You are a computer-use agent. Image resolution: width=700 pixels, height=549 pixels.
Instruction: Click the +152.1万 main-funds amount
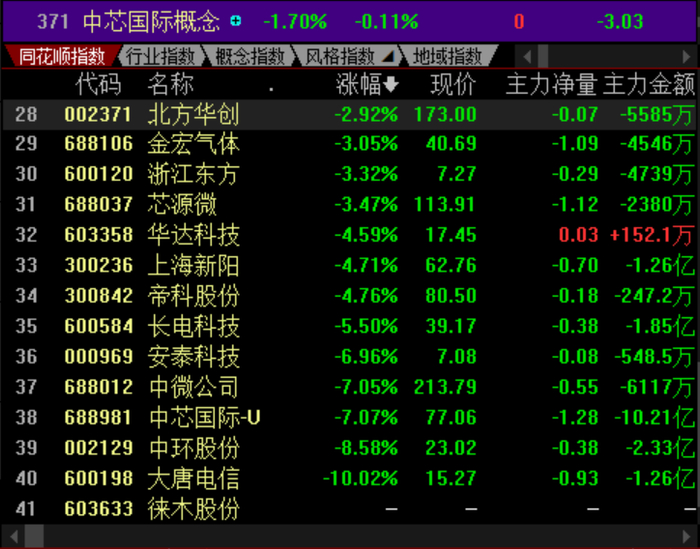tap(651, 235)
